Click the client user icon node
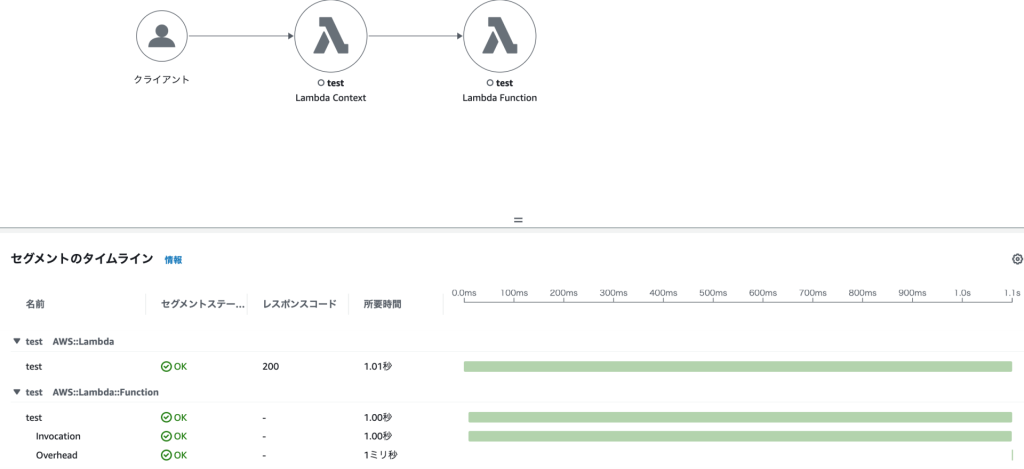Screen dimensions: 1024x469 click(162, 36)
